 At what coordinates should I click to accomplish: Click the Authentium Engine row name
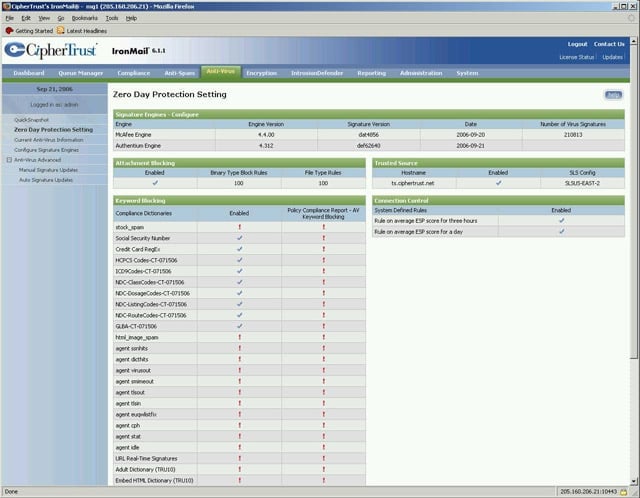pyautogui.click(x=138, y=146)
